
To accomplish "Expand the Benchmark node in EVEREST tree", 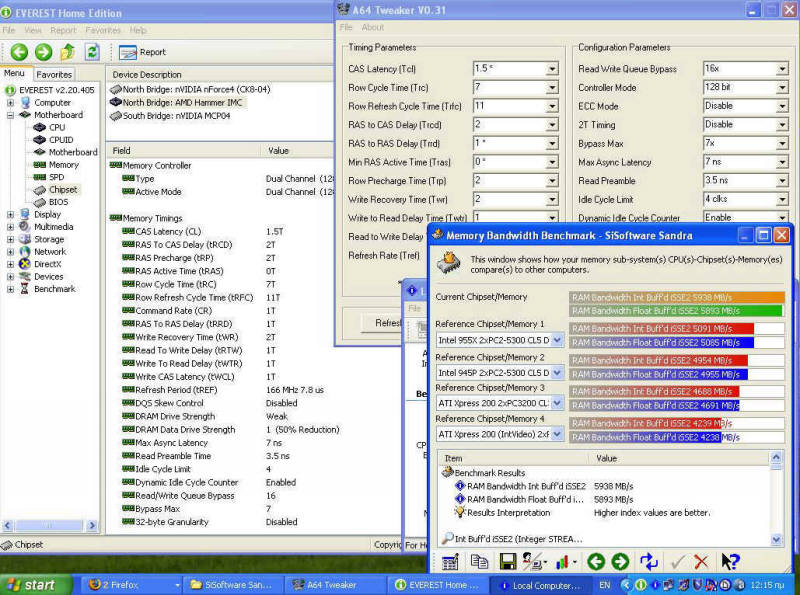I will click(x=10, y=289).
